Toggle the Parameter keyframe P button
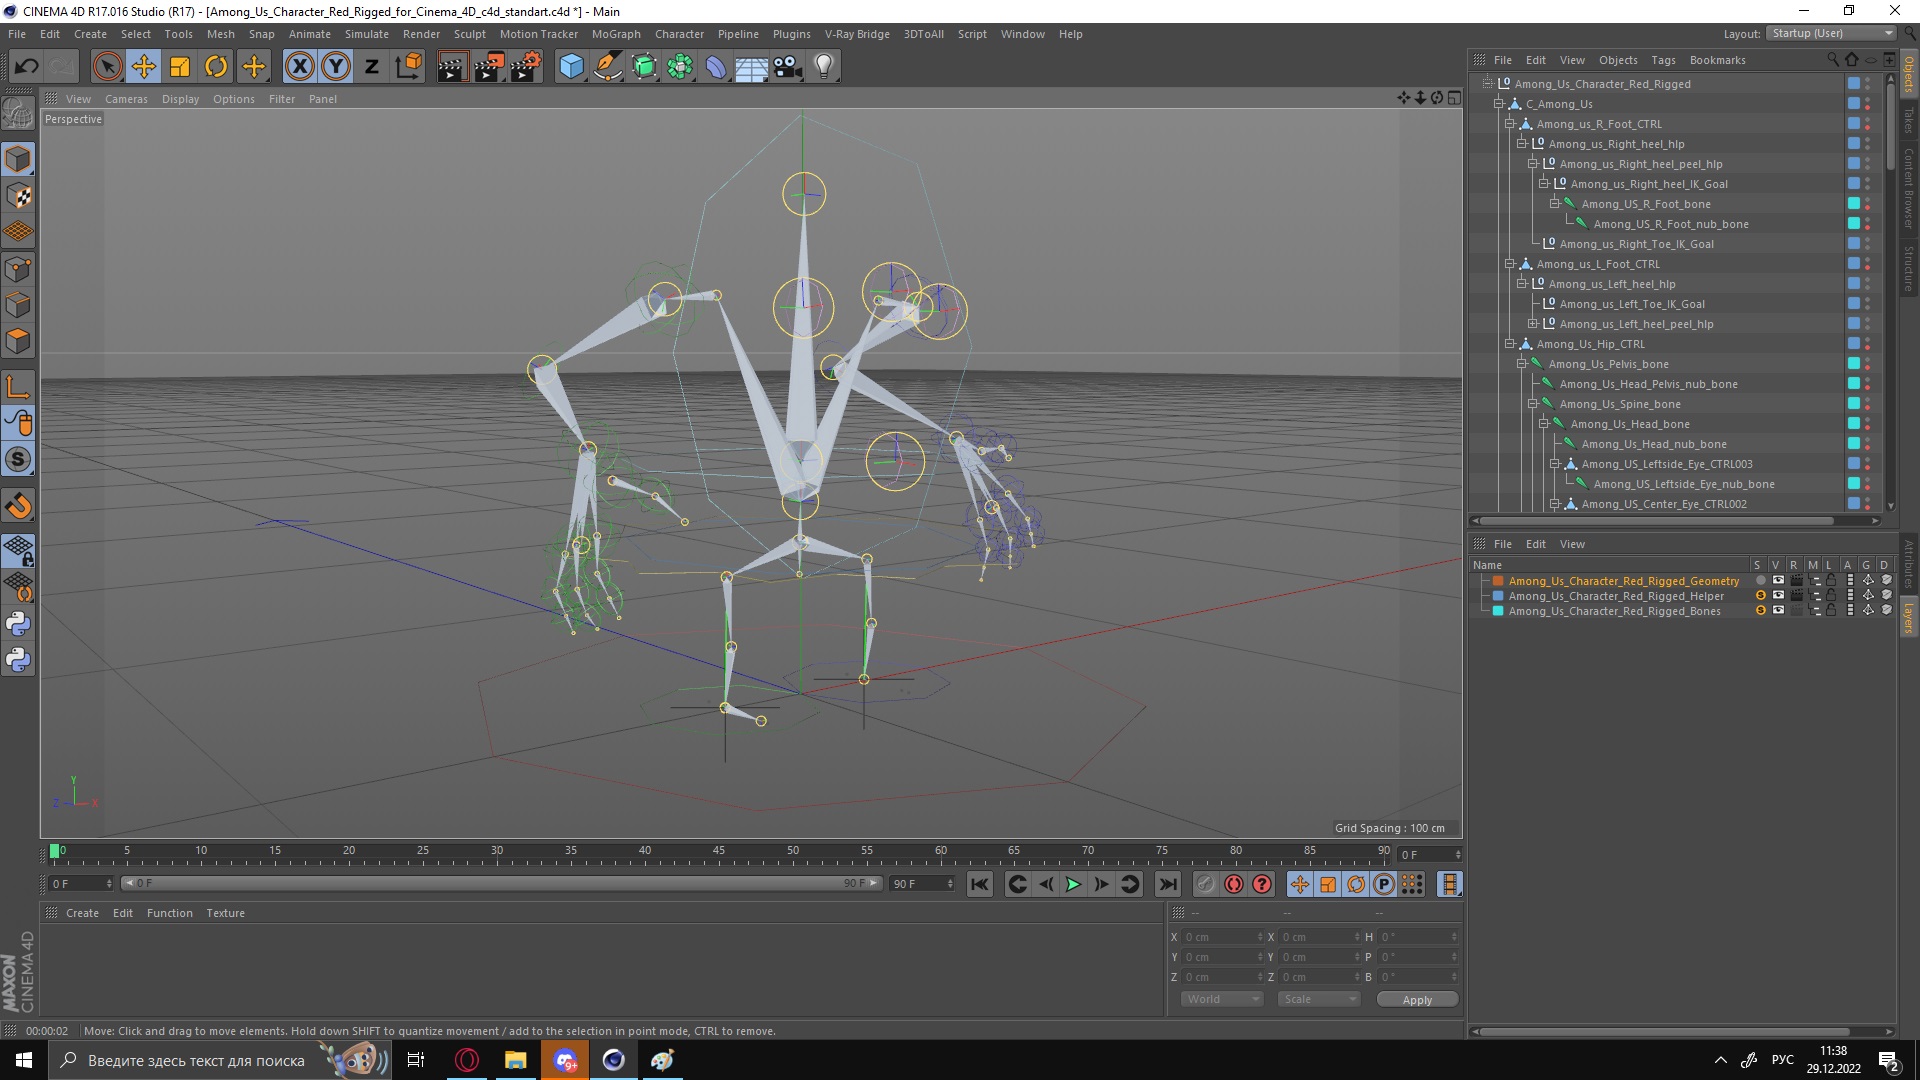1920x1080 pixels. [1384, 884]
